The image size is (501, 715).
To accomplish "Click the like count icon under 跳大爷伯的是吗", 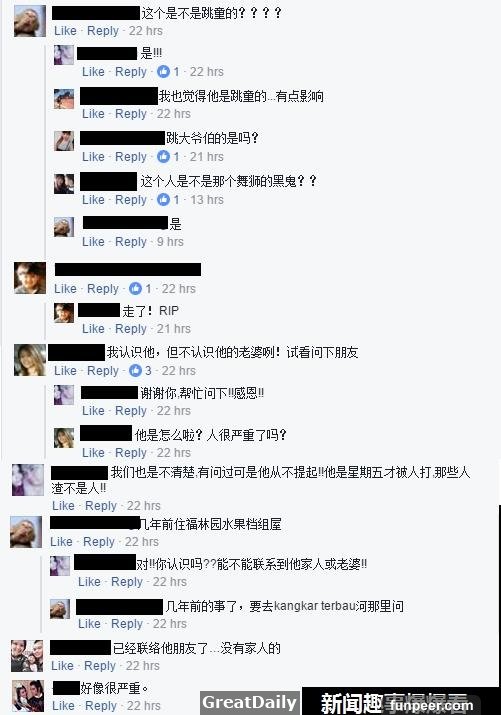I will click(x=163, y=156).
